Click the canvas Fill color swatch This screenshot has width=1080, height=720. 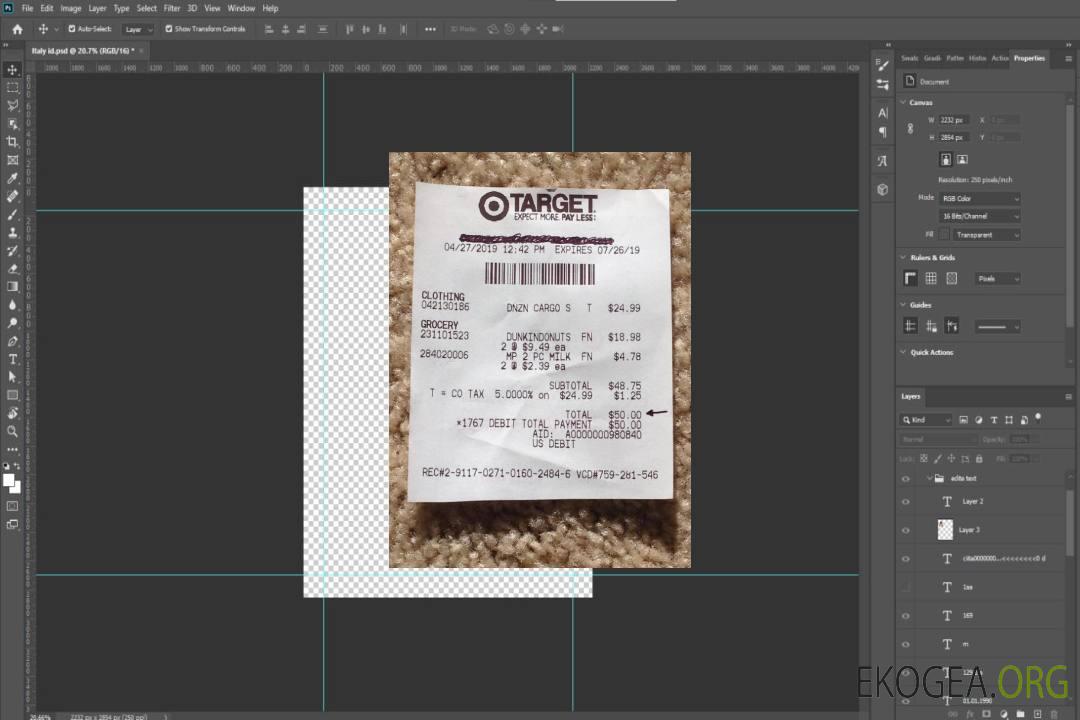tap(944, 235)
